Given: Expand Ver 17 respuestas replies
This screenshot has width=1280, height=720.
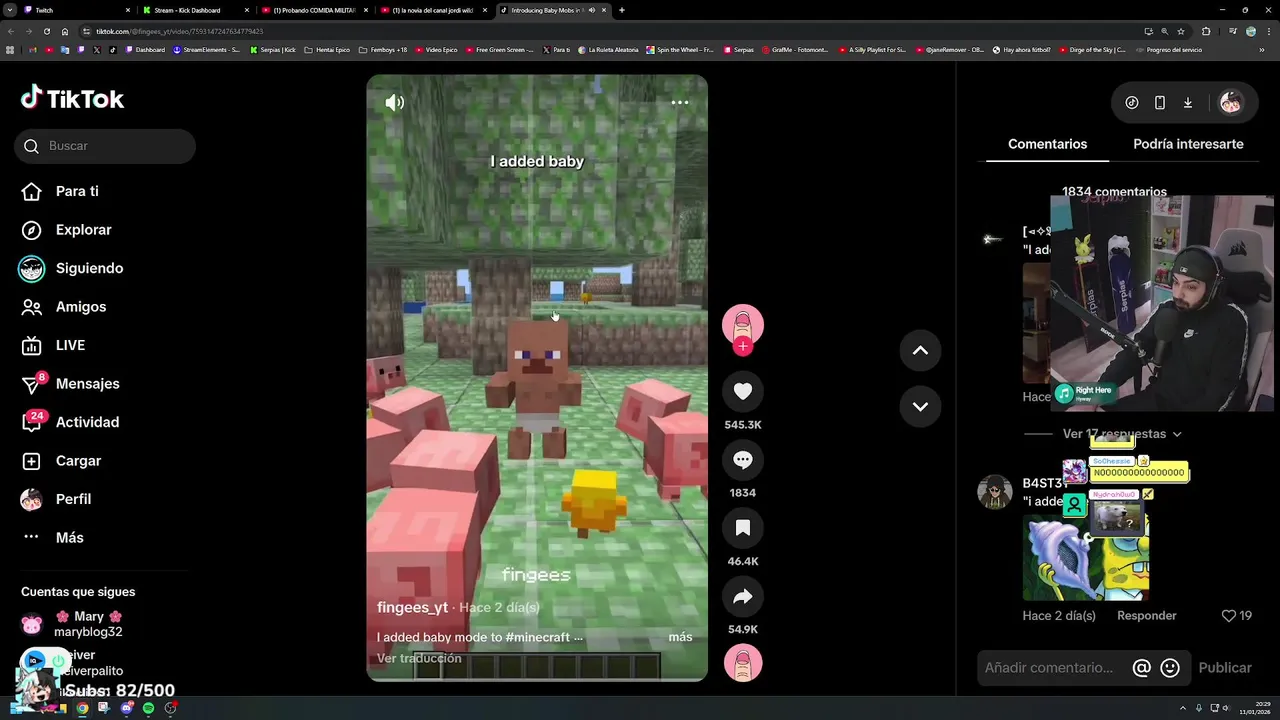Looking at the screenshot, I should (1122, 434).
